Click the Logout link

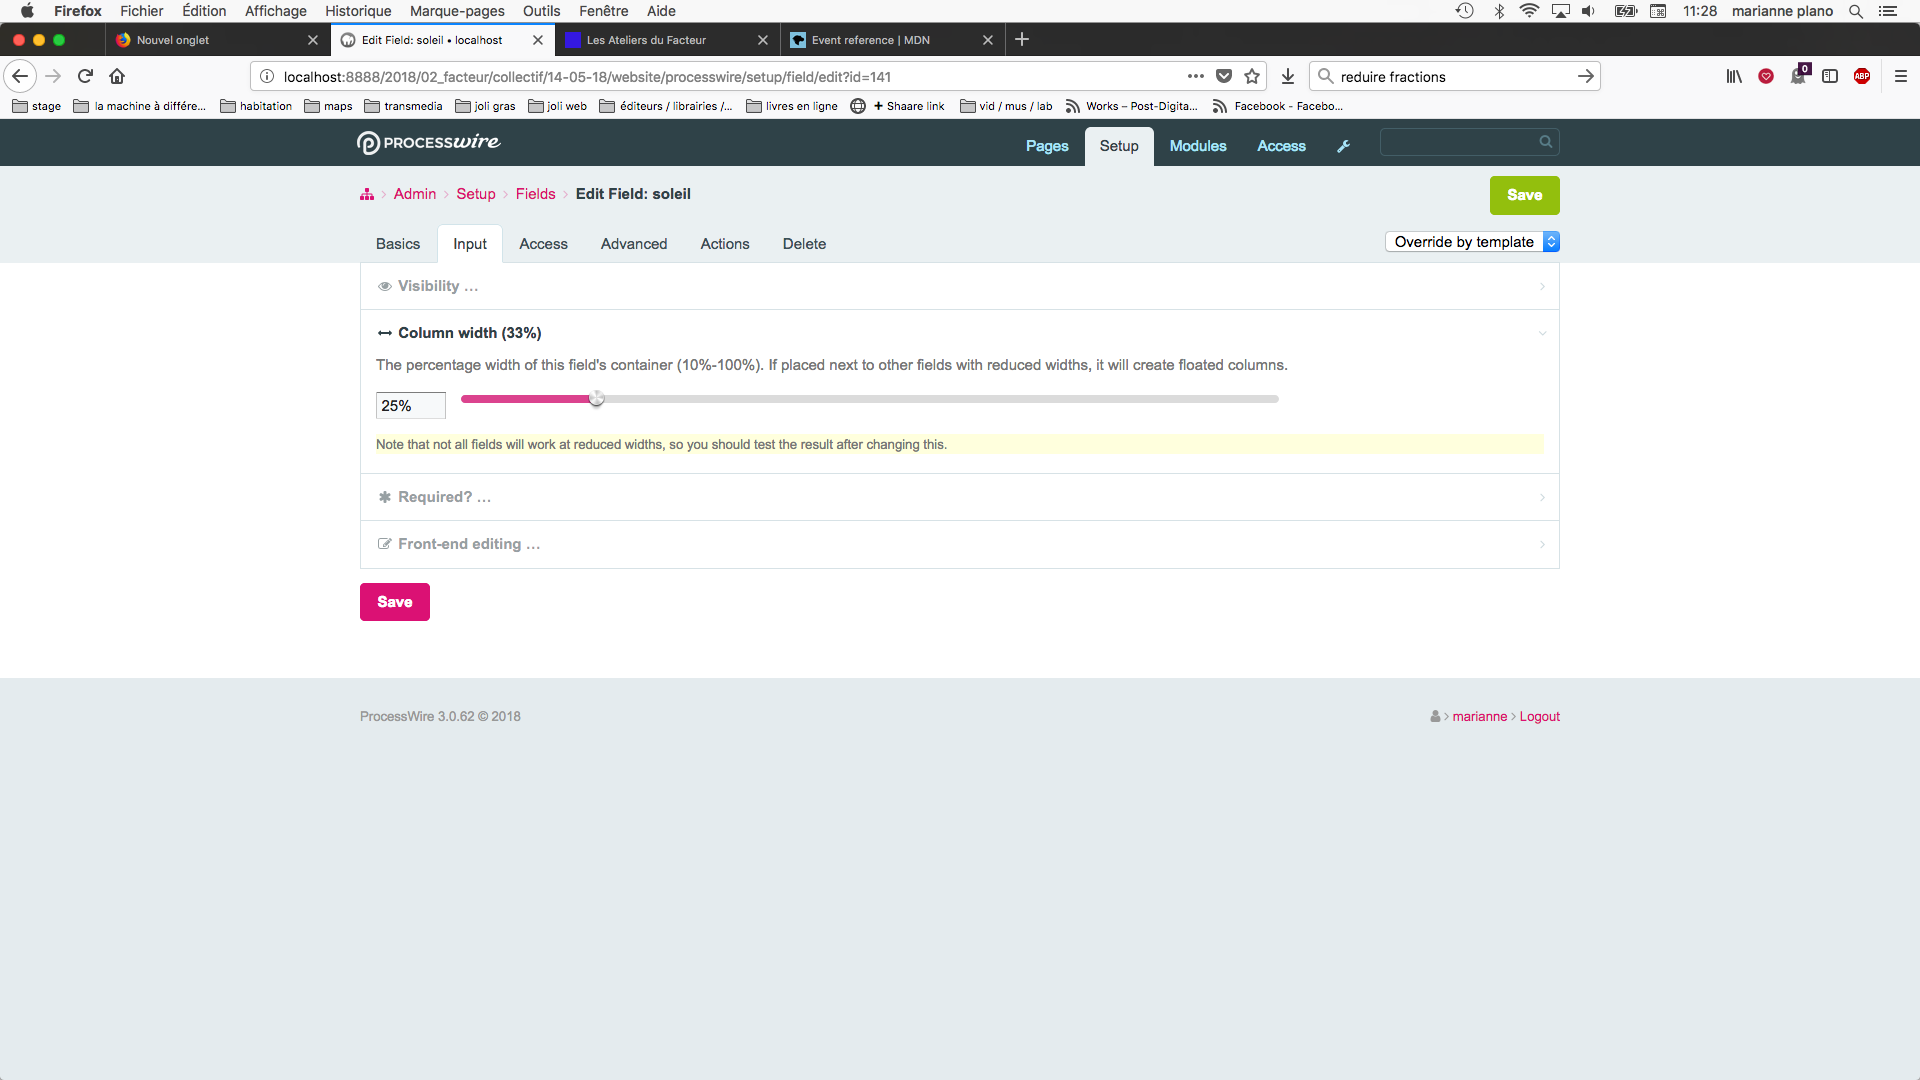[x=1539, y=717]
